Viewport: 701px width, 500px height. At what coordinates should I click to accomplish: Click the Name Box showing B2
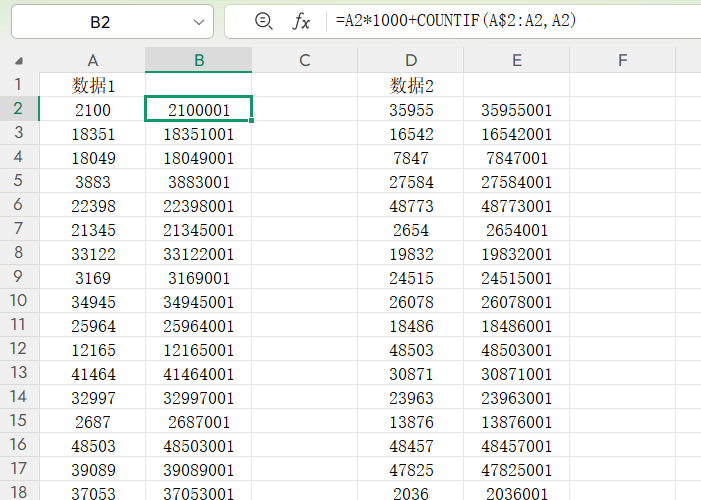pyautogui.click(x=100, y=22)
